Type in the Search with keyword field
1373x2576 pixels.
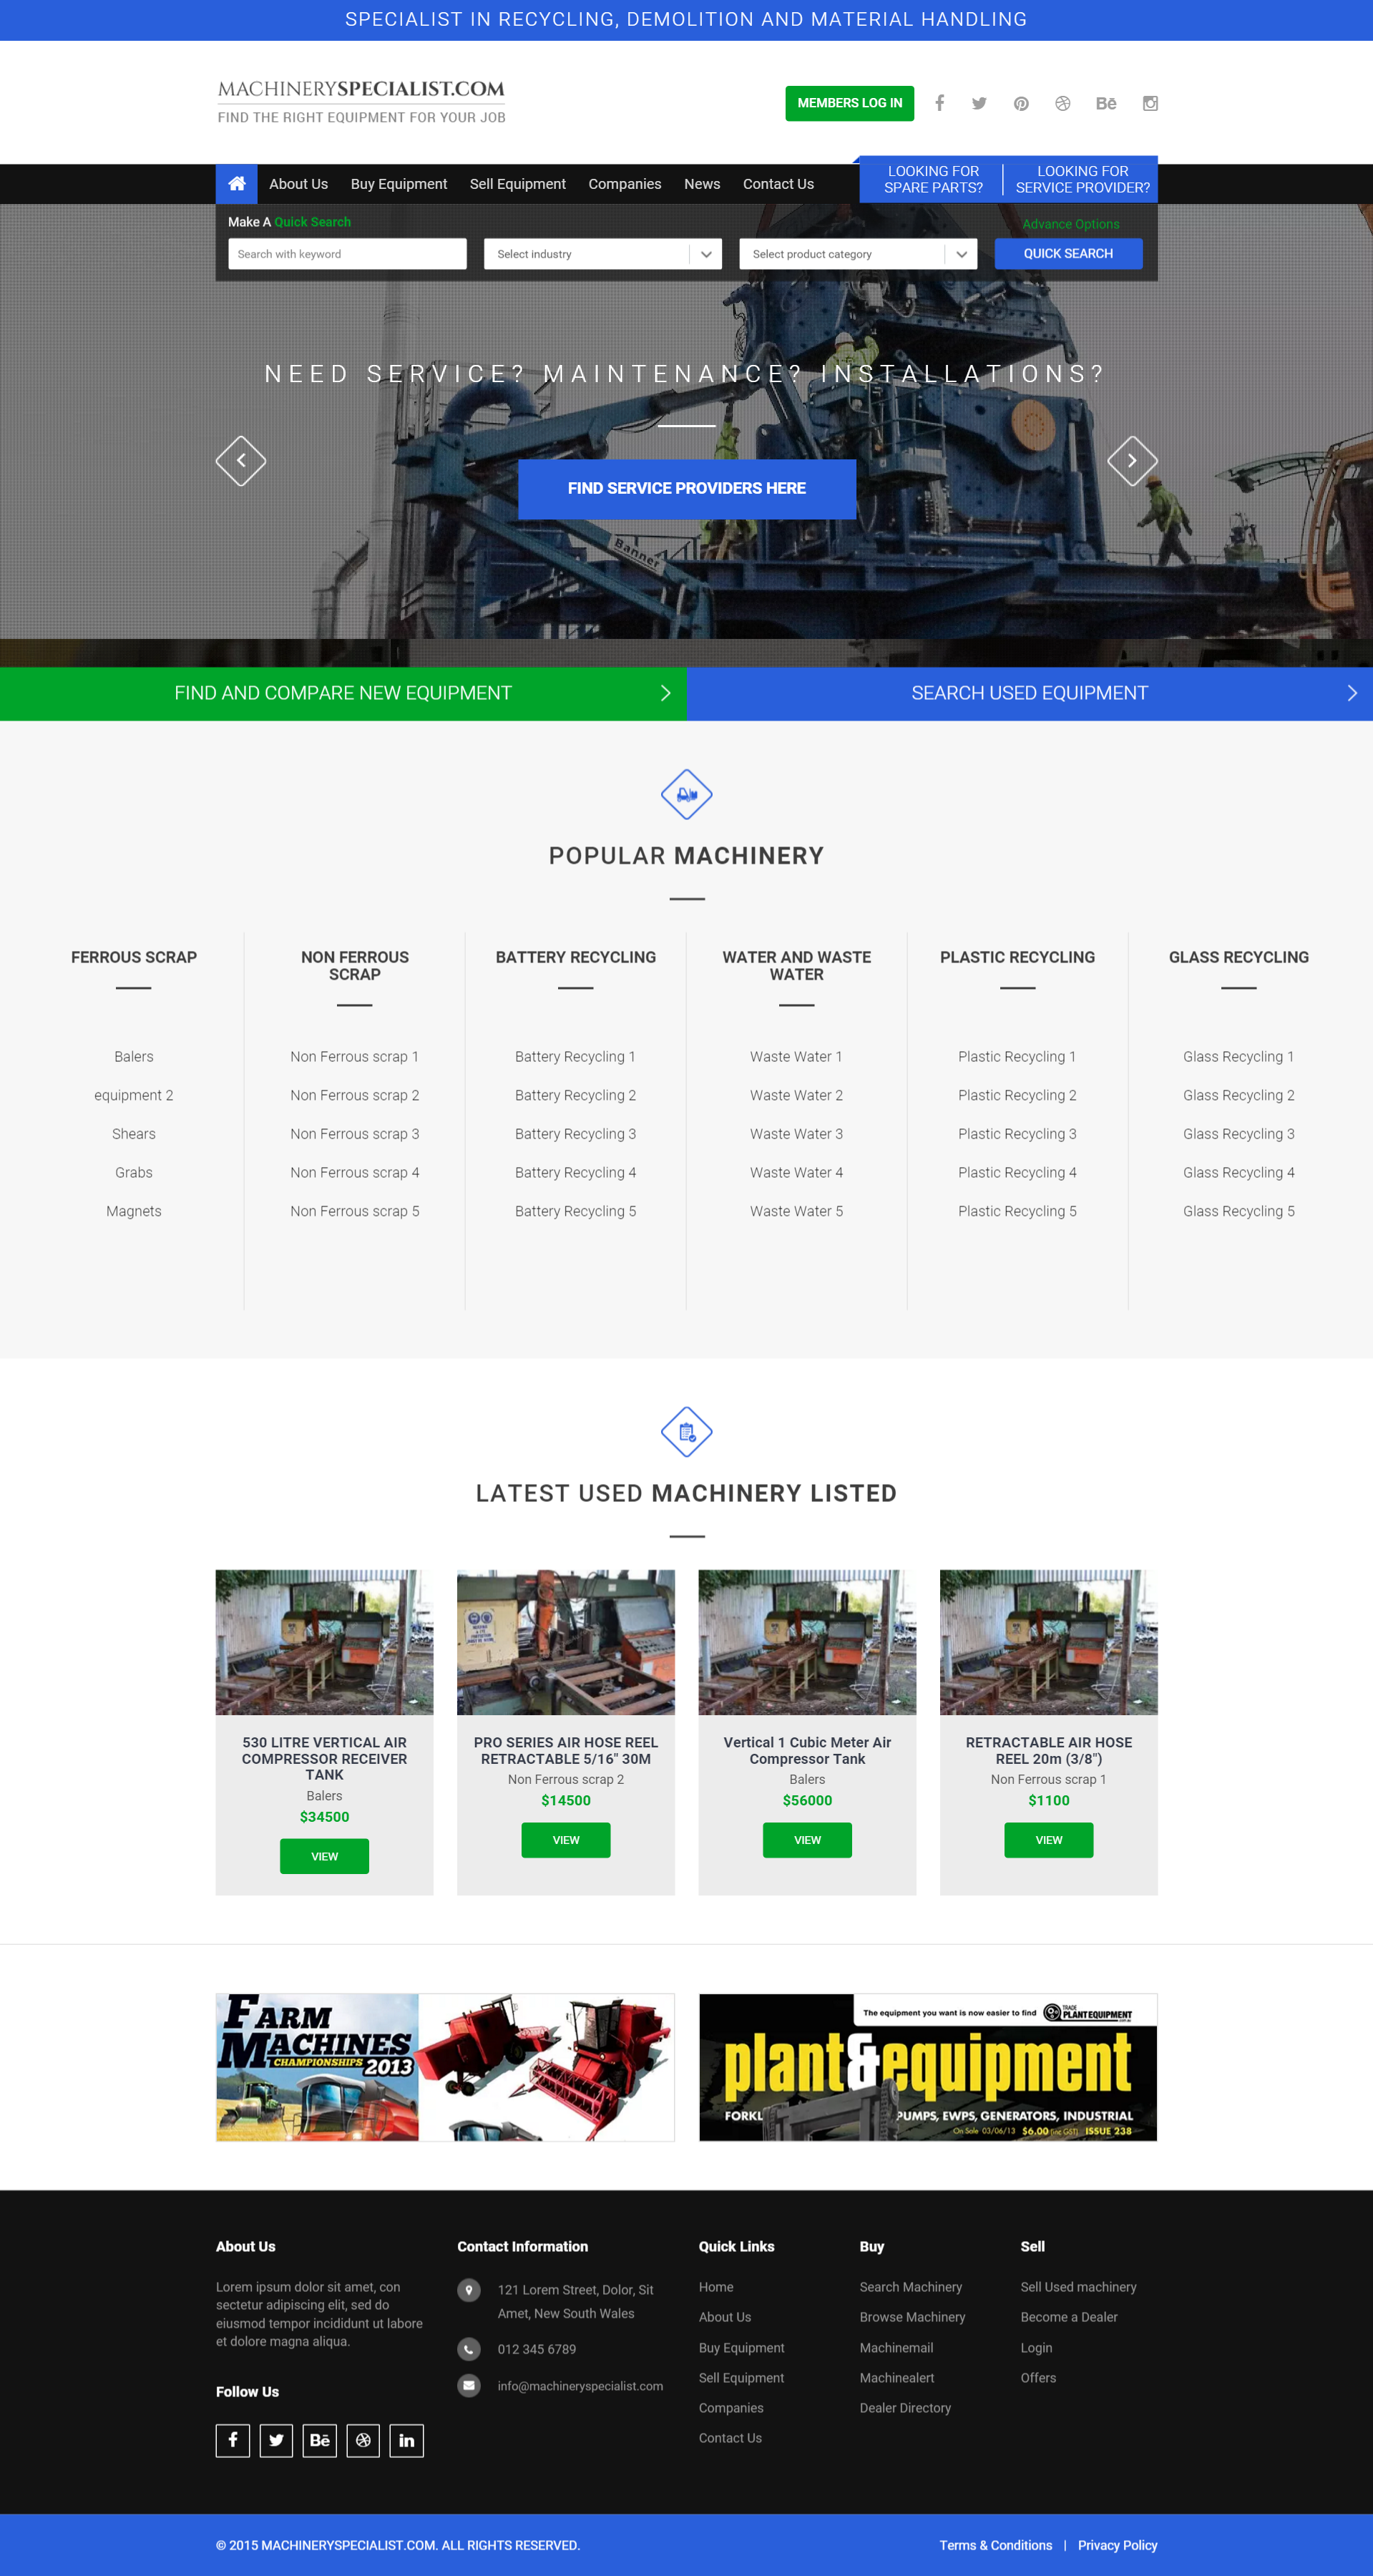(x=347, y=254)
